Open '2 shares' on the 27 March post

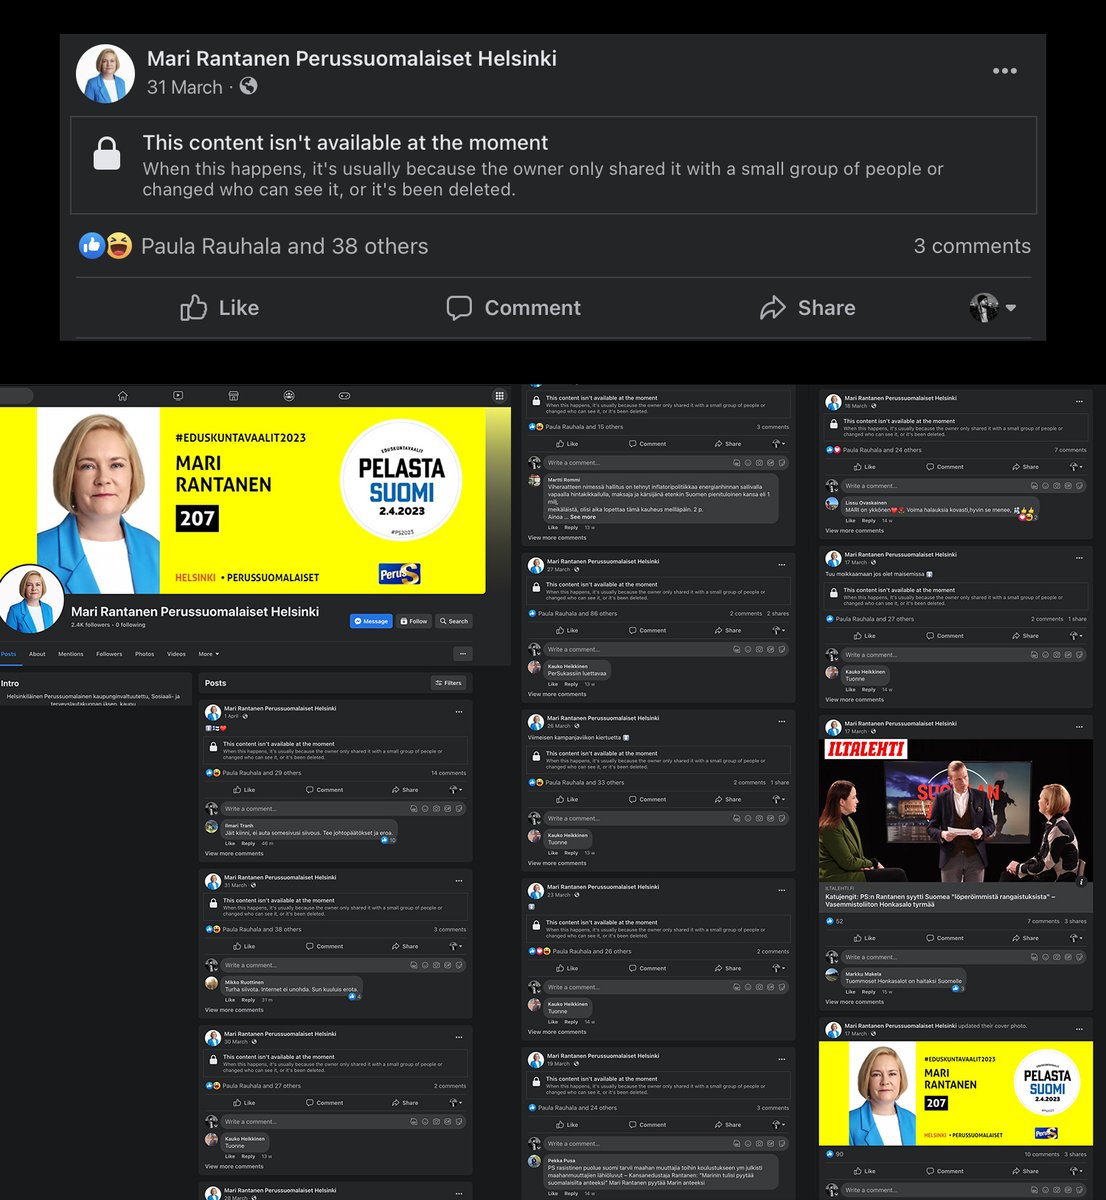(778, 614)
